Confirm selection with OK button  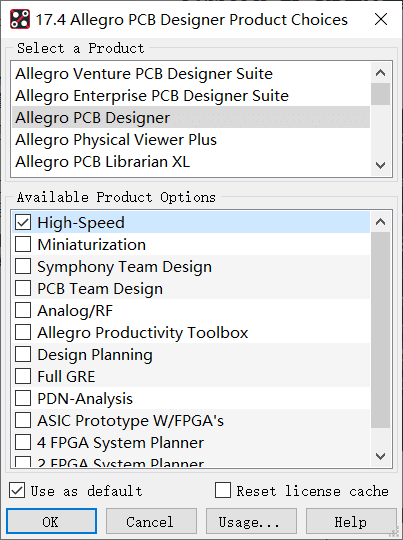(51, 521)
